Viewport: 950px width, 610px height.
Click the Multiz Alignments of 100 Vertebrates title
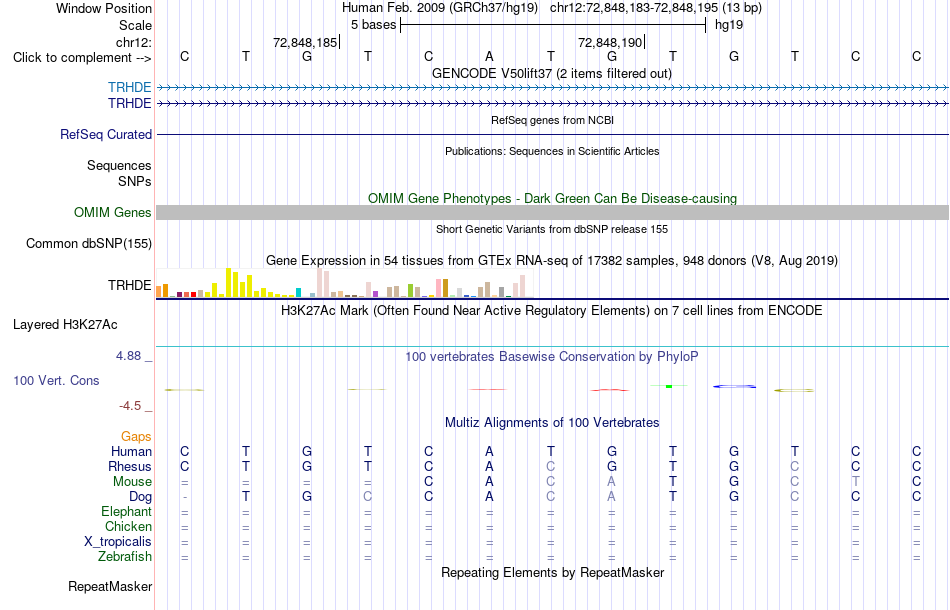(x=552, y=422)
